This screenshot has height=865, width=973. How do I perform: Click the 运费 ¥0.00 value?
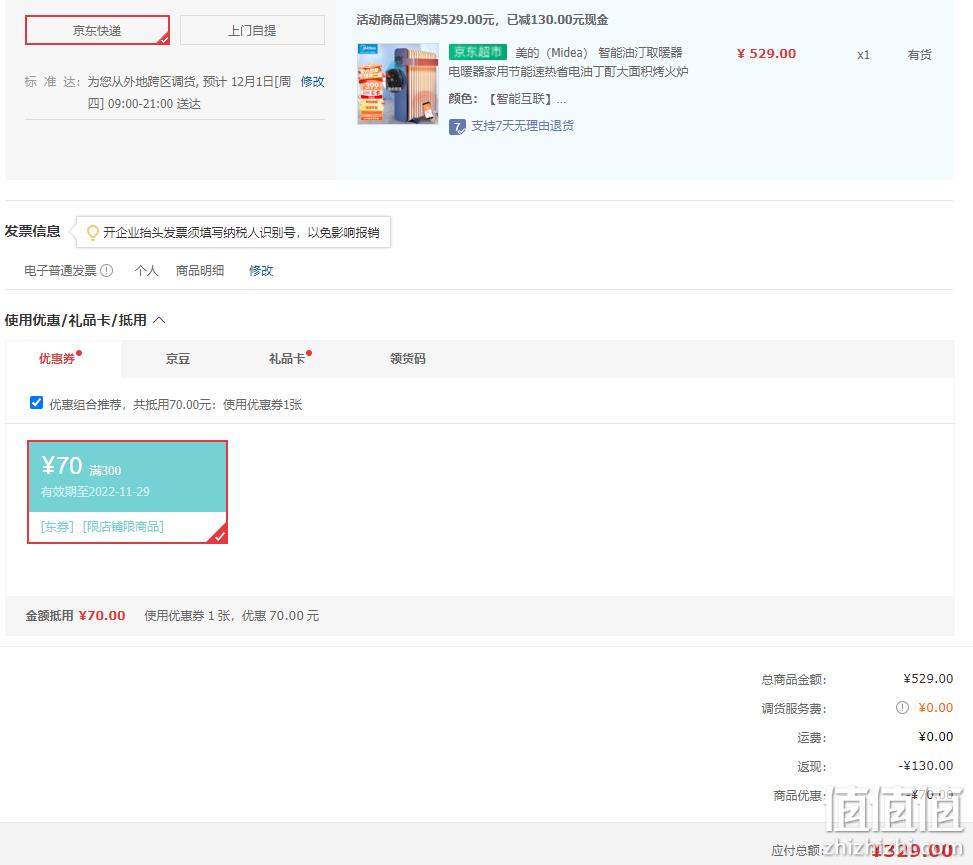point(936,737)
